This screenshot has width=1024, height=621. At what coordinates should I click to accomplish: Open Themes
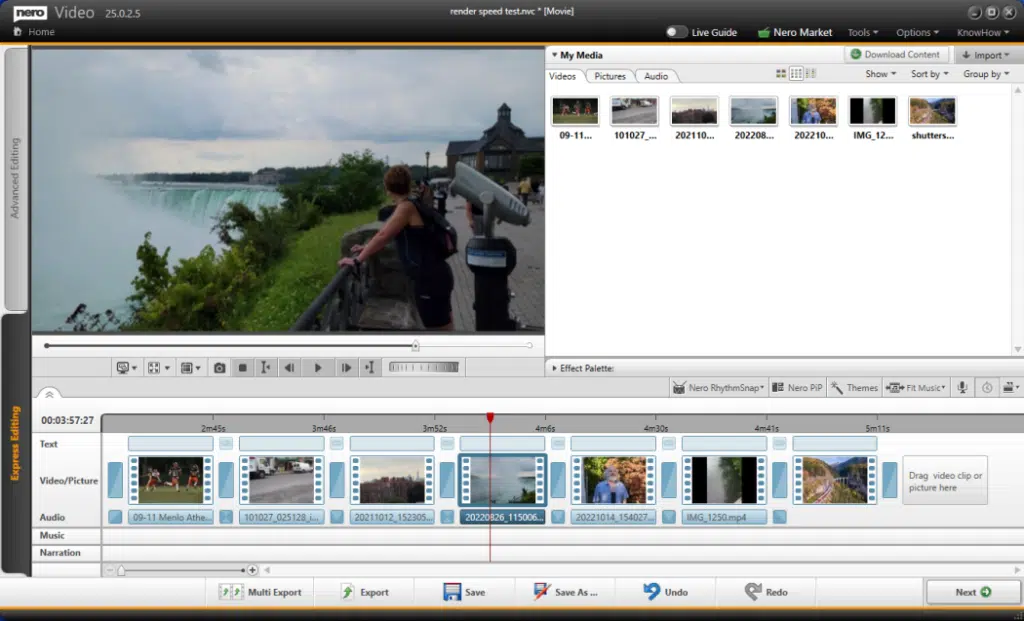tap(855, 387)
